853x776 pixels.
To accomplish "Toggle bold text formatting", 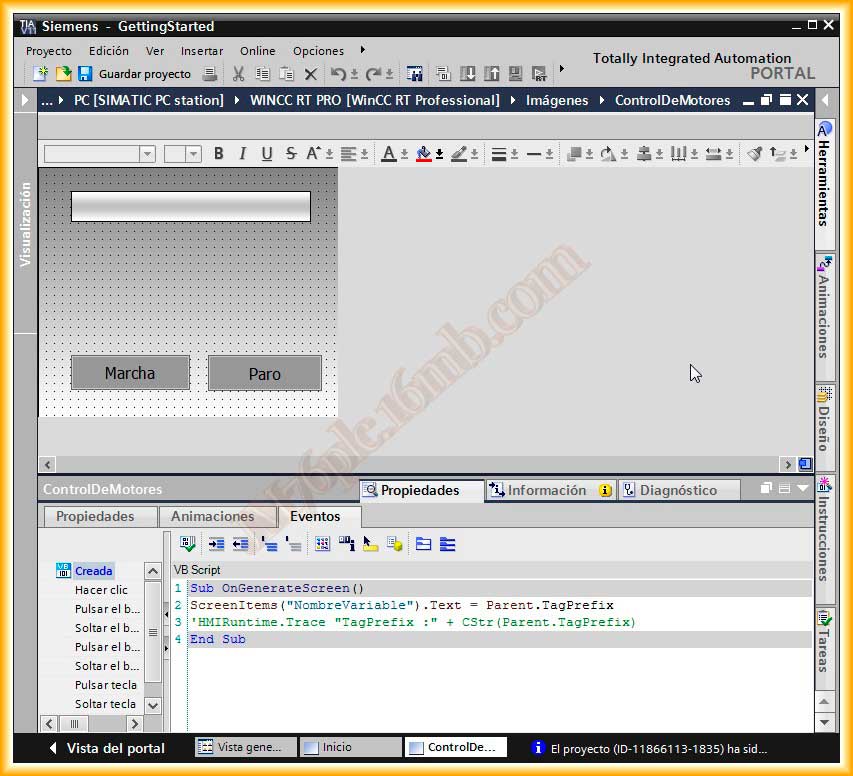I will [218, 154].
